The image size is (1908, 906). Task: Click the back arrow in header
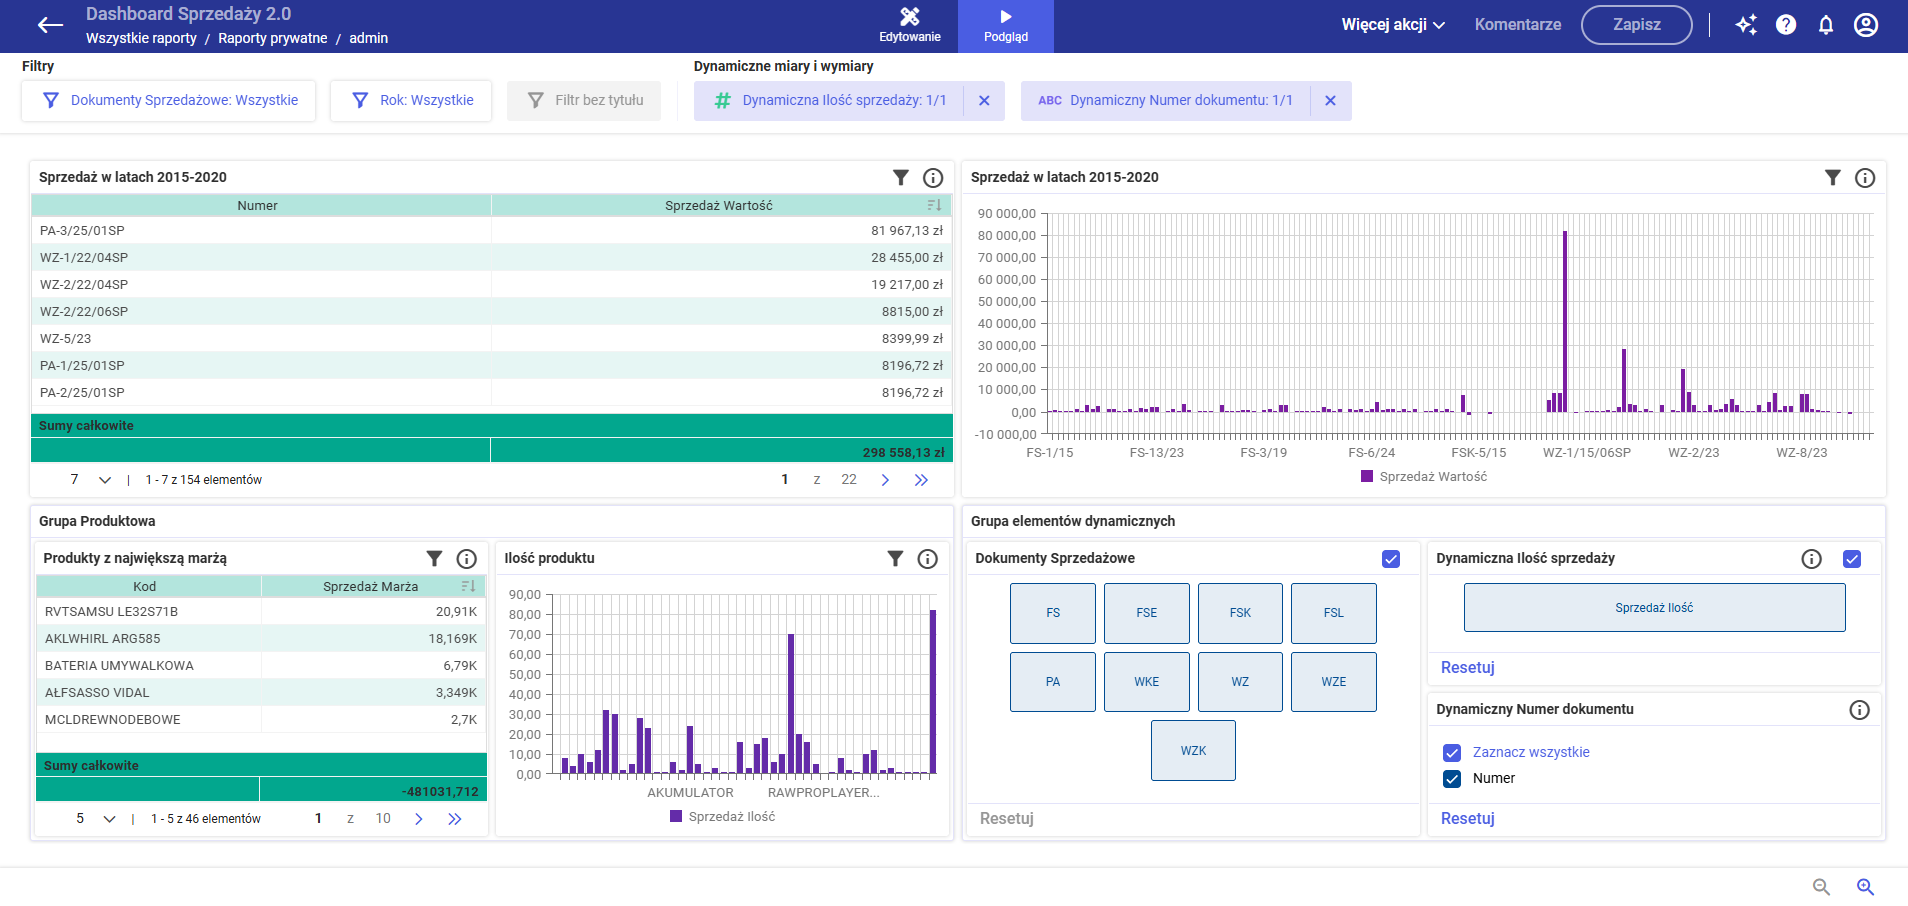click(x=50, y=25)
